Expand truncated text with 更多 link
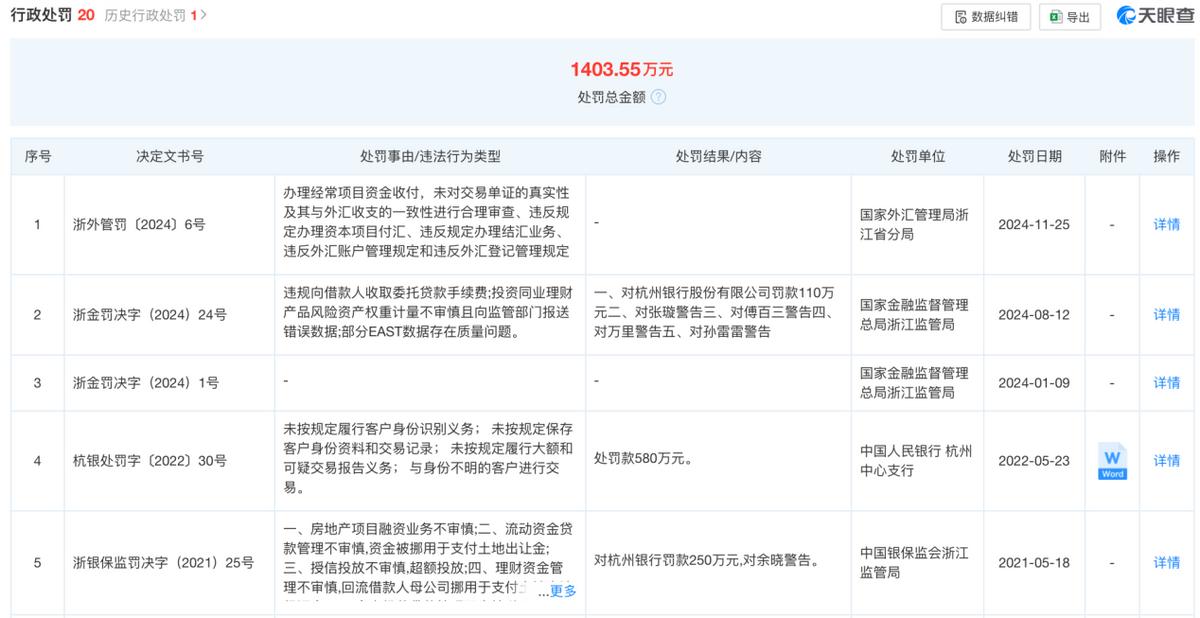This screenshot has height=618, width=1200. click(563, 591)
